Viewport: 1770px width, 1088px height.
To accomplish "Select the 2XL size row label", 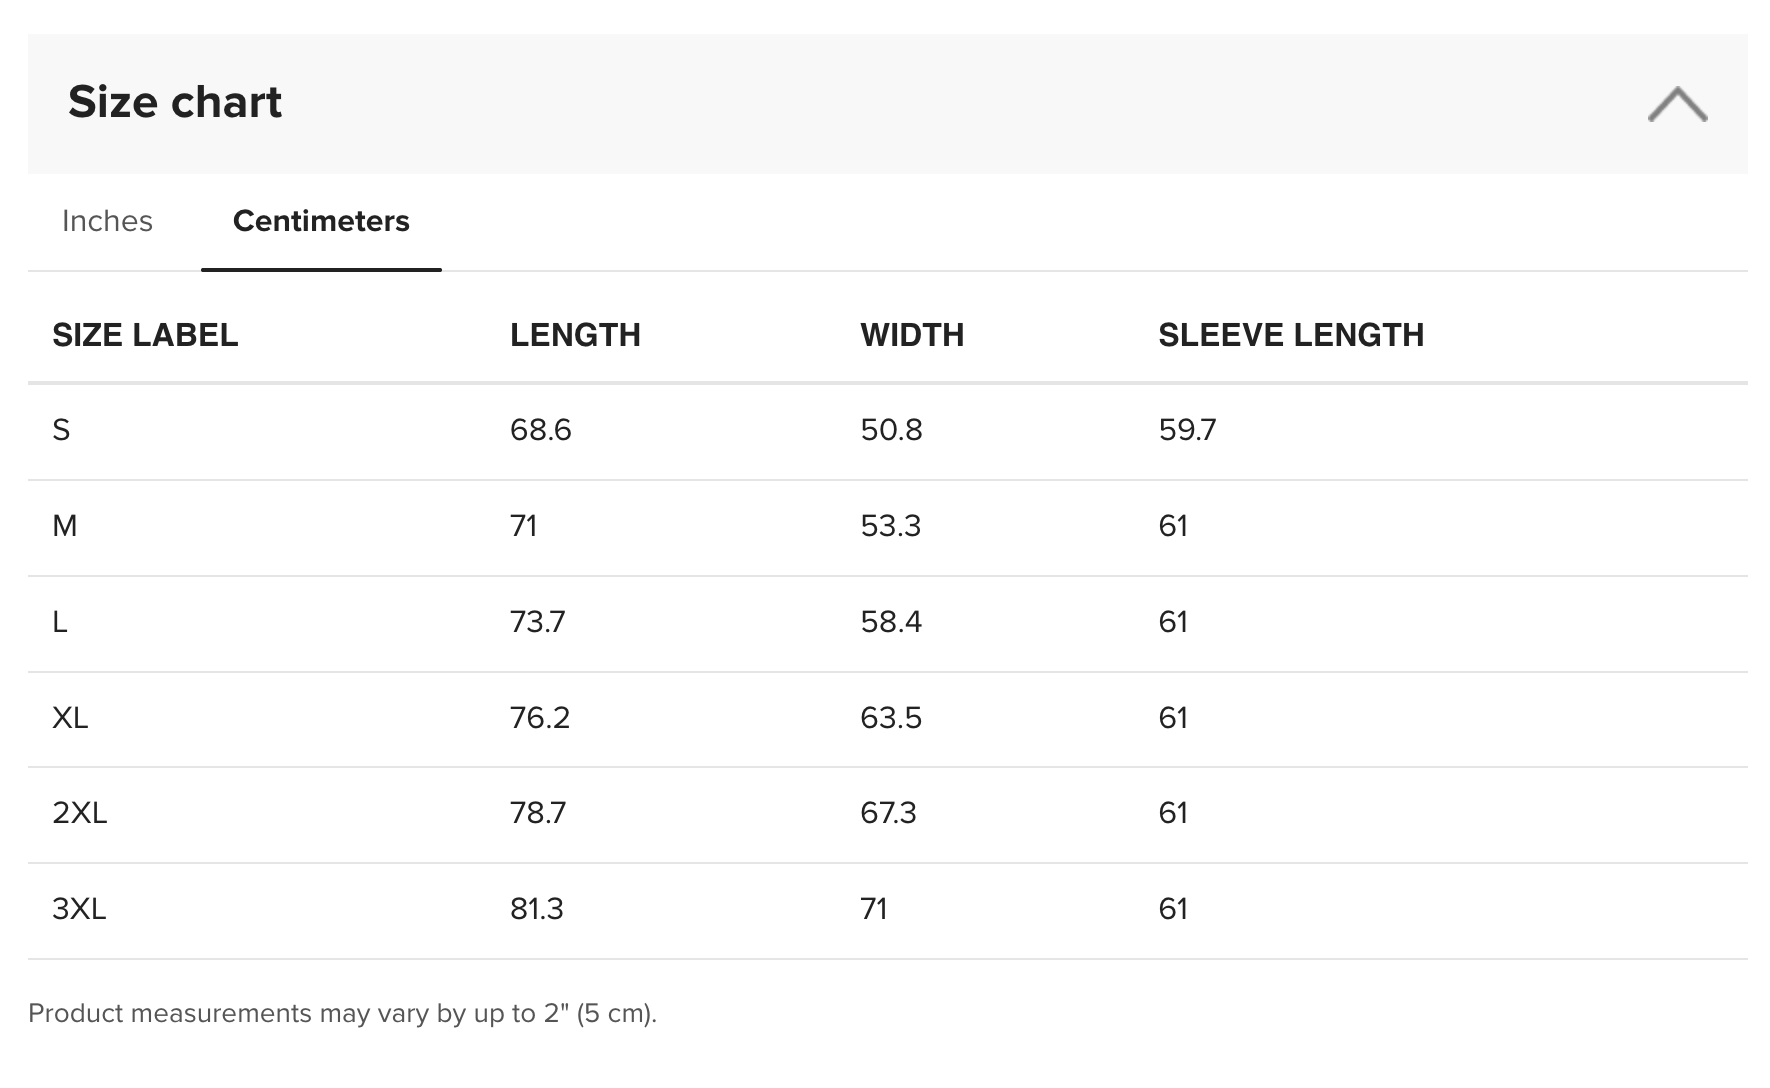I will coord(79,813).
